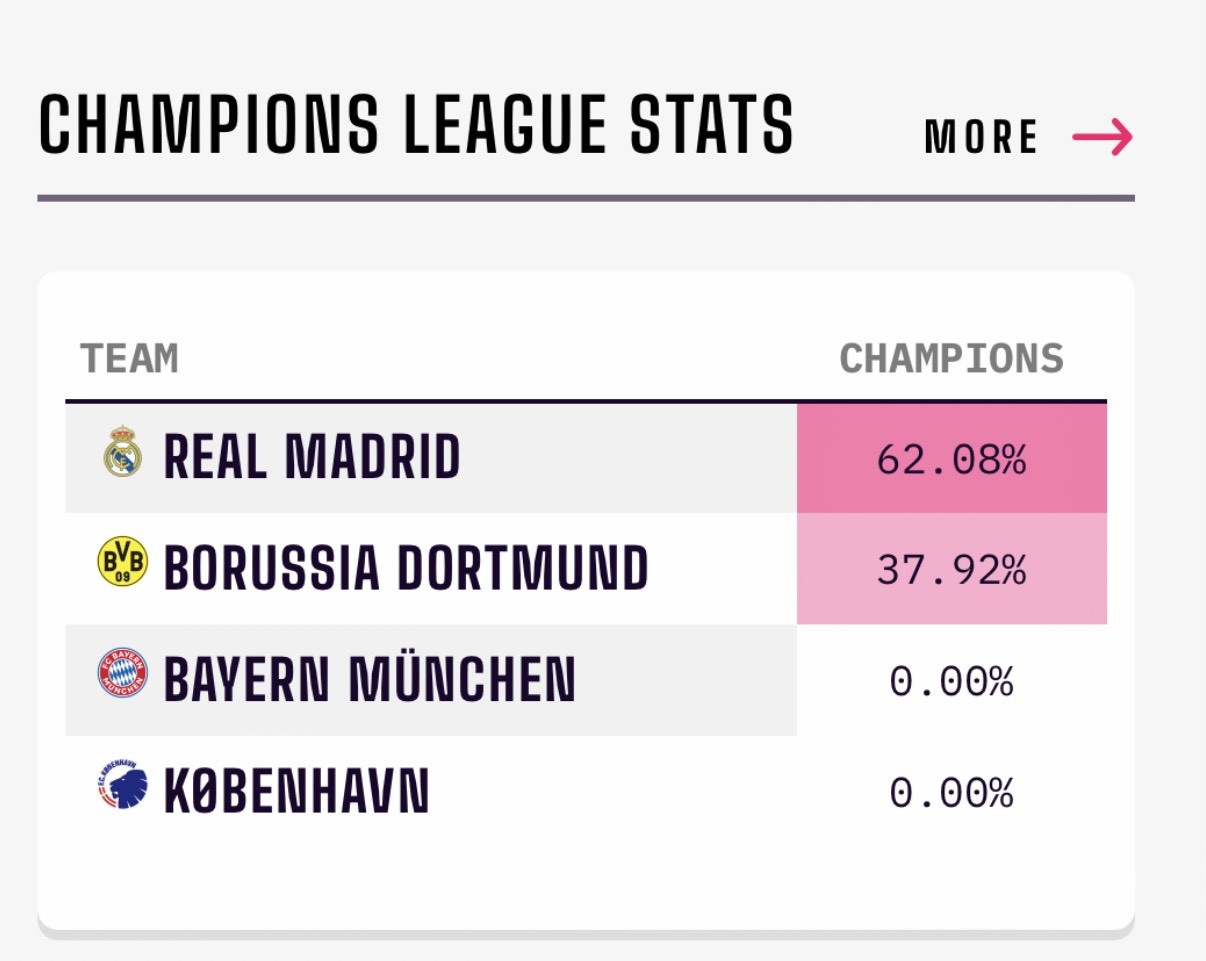The width and height of the screenshot is (1206, 961).
Task: Sort by the CHAMPIONS column header
Action: pyautogui.click(x=951, y=359)
